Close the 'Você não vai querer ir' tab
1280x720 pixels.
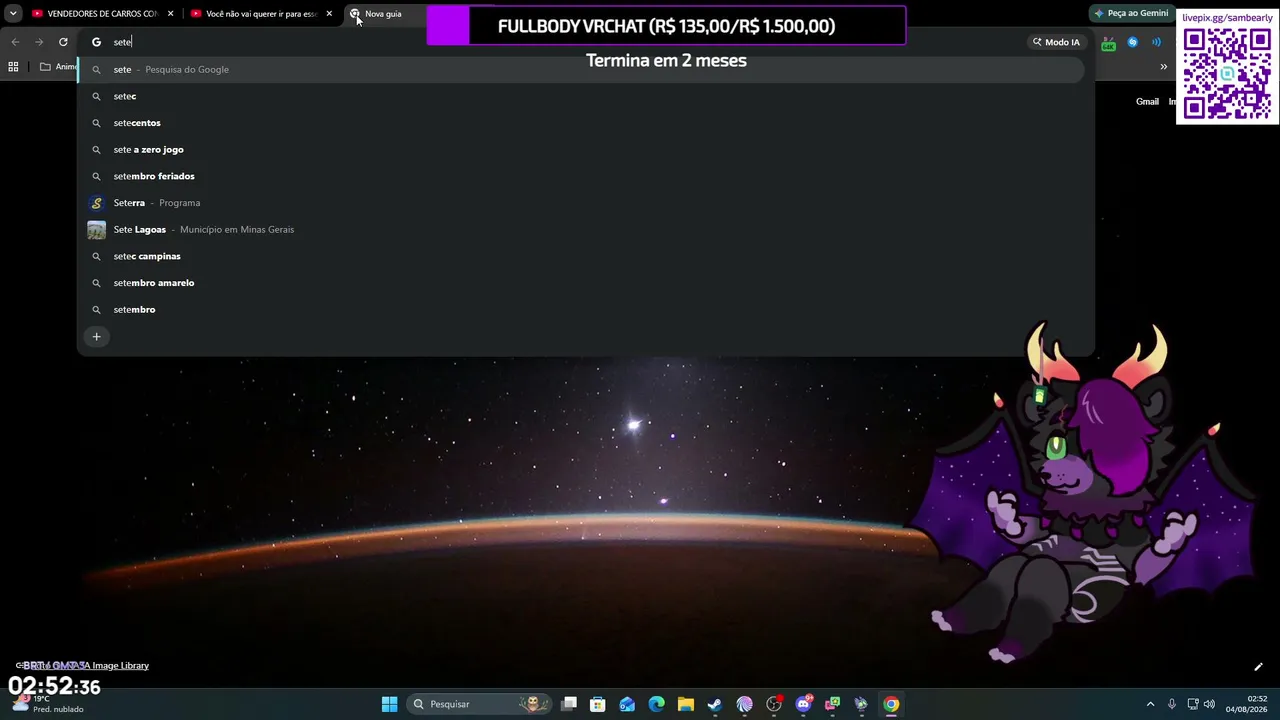coord(329,14)
